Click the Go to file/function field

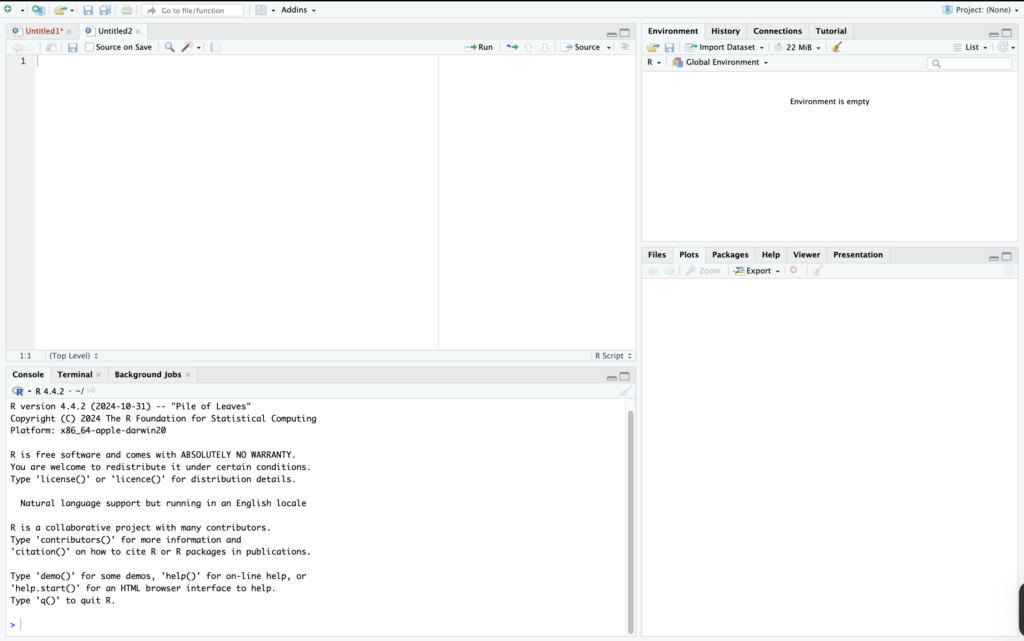193,10
